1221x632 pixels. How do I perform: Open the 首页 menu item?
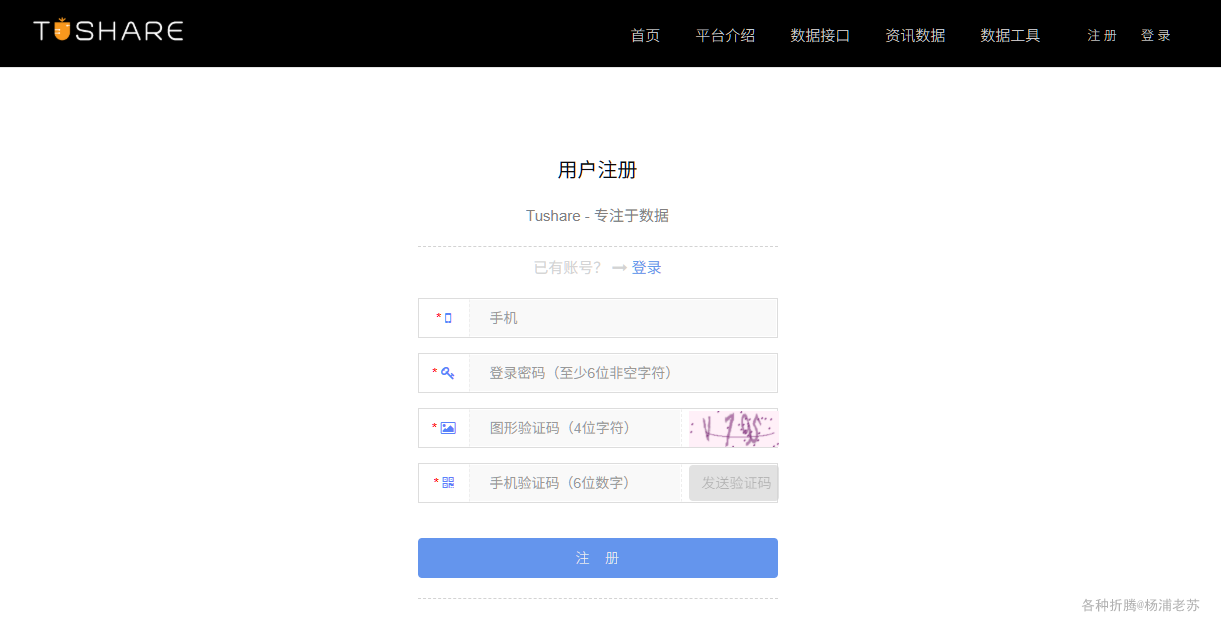645,35
